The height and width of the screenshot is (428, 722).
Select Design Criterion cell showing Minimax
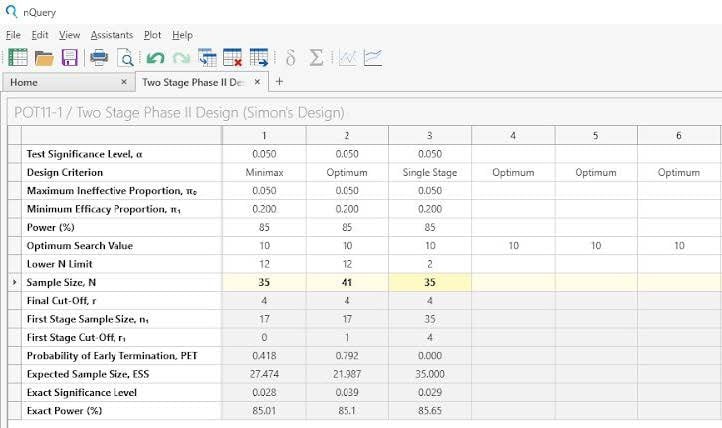[x=264, y=172]
